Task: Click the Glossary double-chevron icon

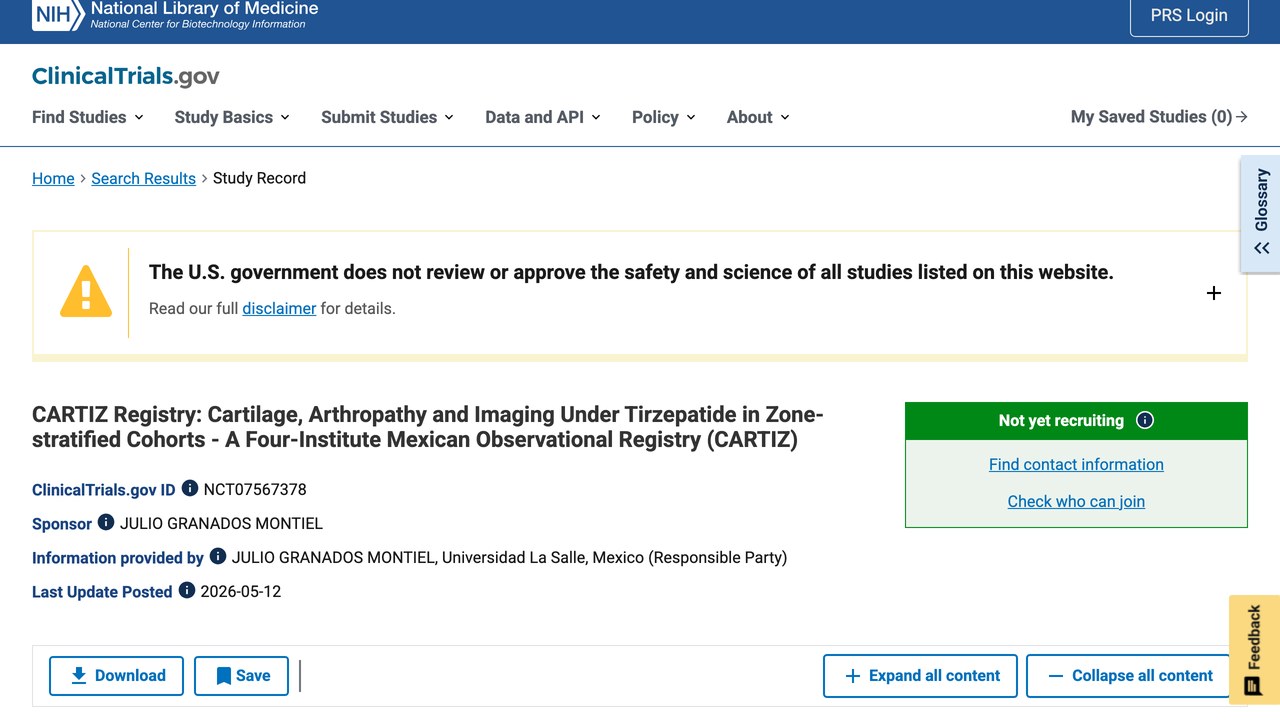Action: (x=1262, y=248)
